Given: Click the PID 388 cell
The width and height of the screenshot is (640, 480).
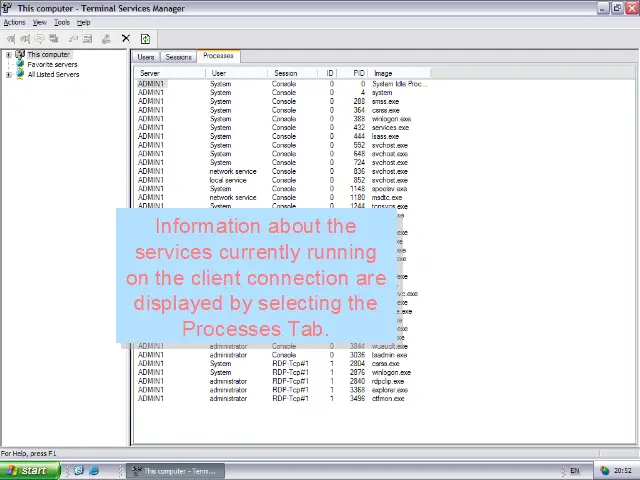Looking at the screenshot, I should pos(359,119).
